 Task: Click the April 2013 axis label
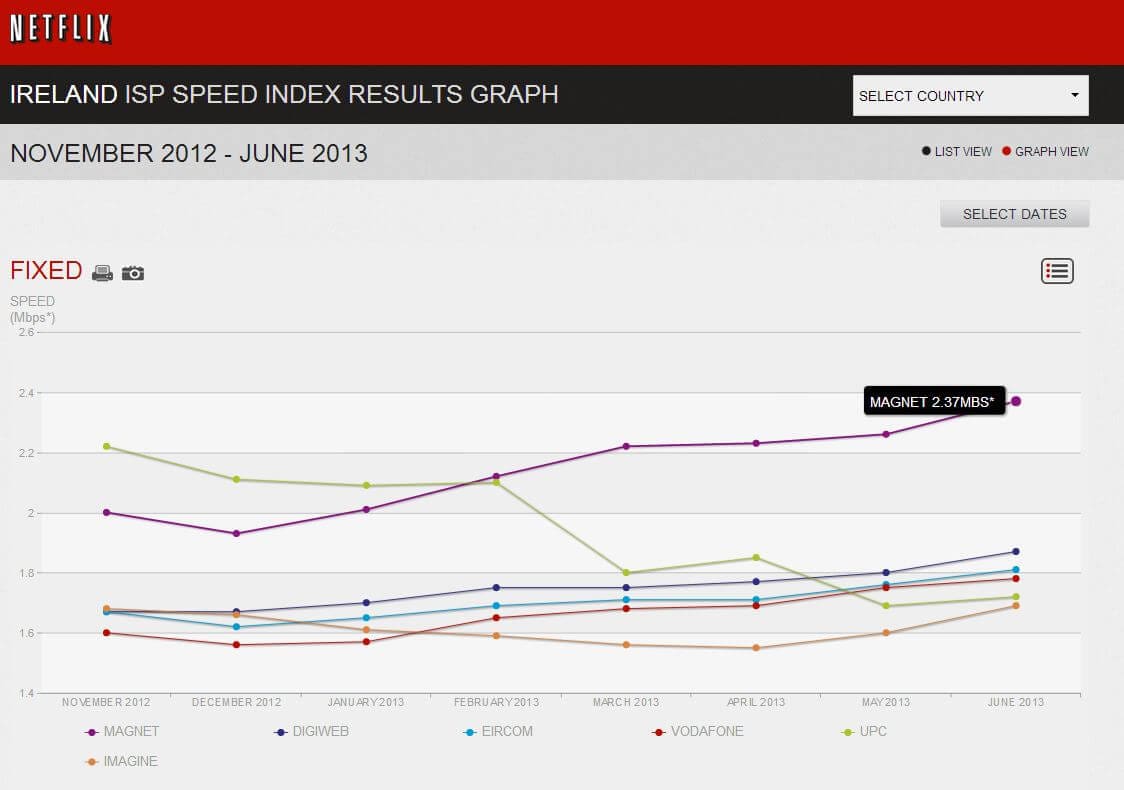[x=756, y=703]
